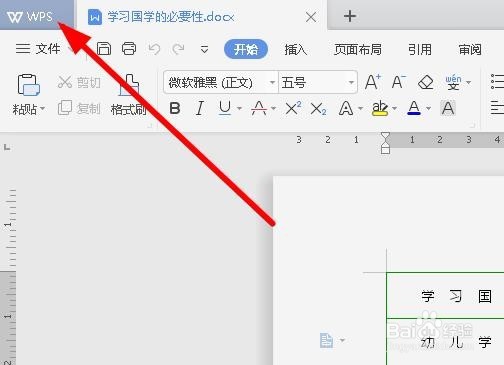504x365 pixels.
Task: Open the 审阅 ribbon tab
Action: click(x=470, y=50)
